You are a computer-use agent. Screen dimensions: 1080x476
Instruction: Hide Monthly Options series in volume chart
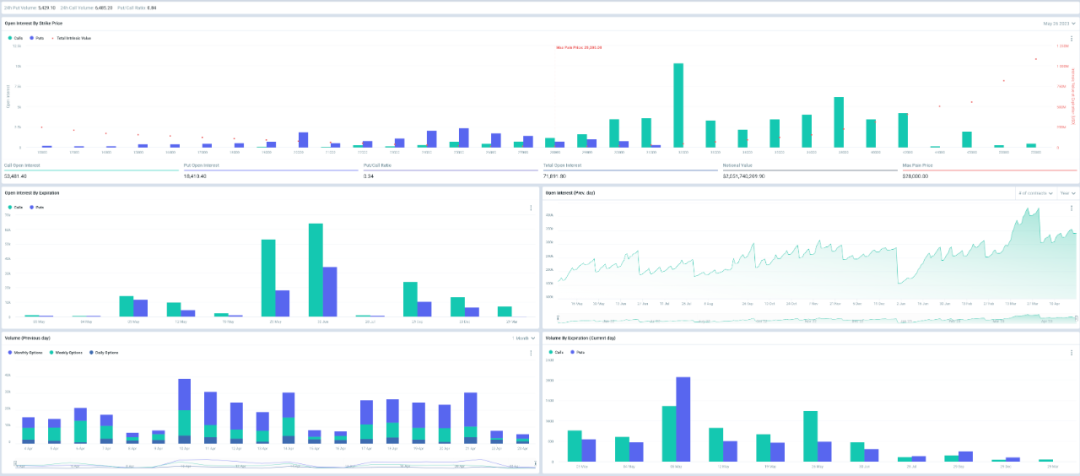coord(24,352)
